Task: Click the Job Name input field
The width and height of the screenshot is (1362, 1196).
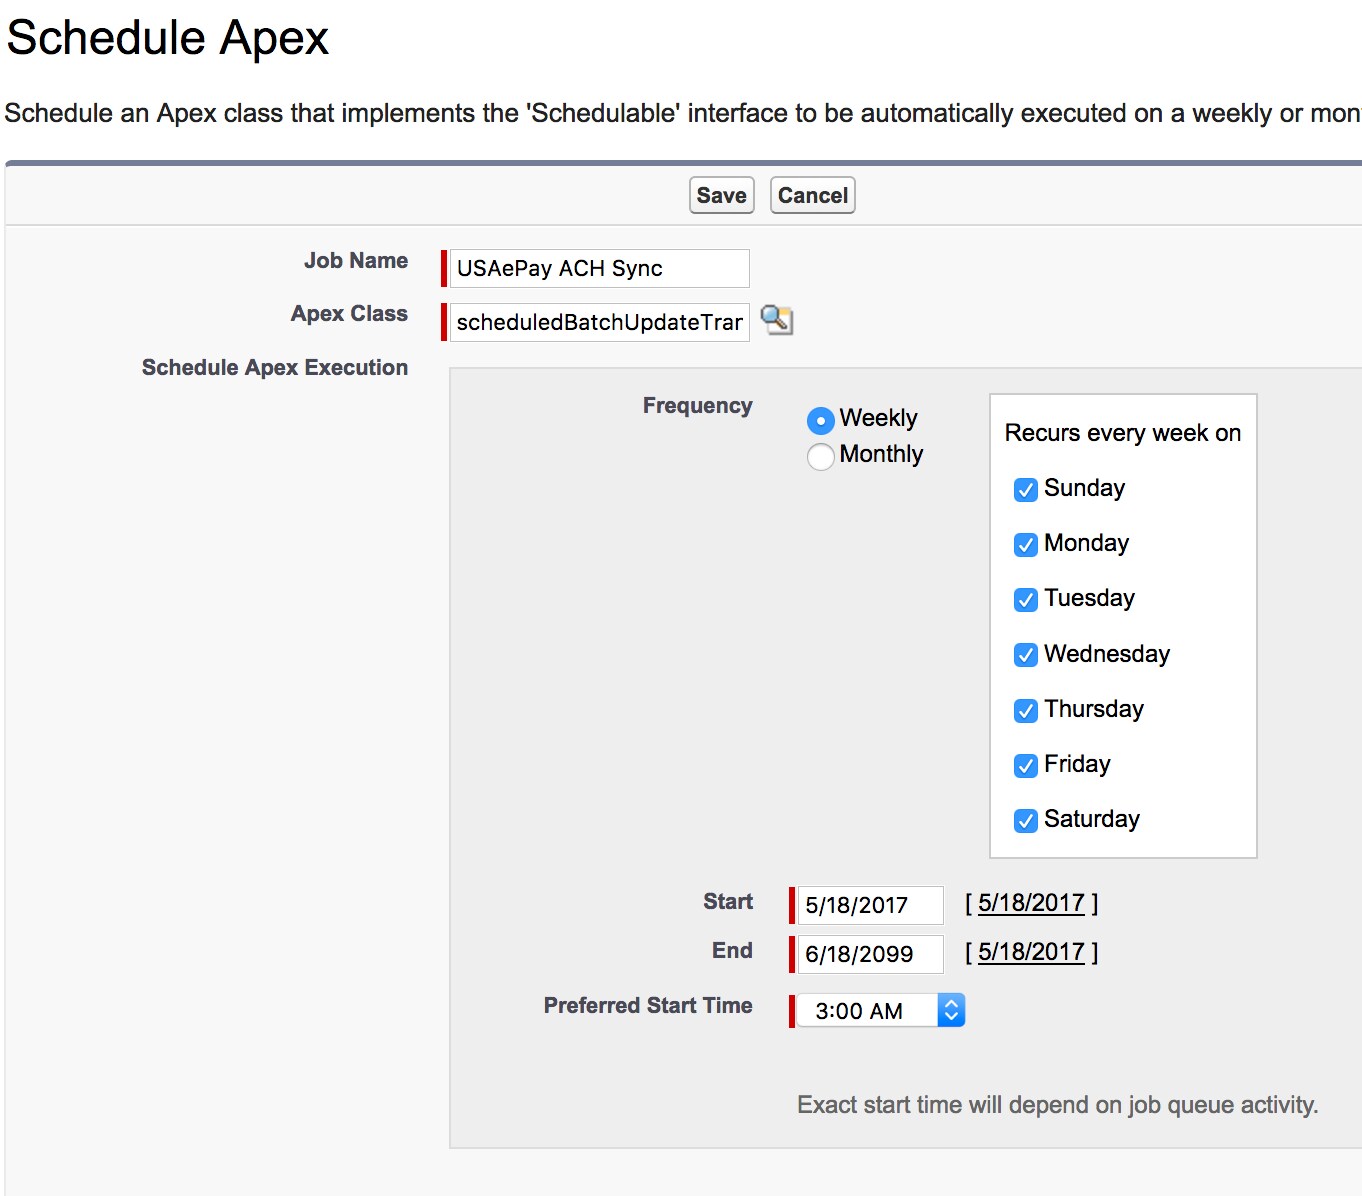Action: coord(599,268)
